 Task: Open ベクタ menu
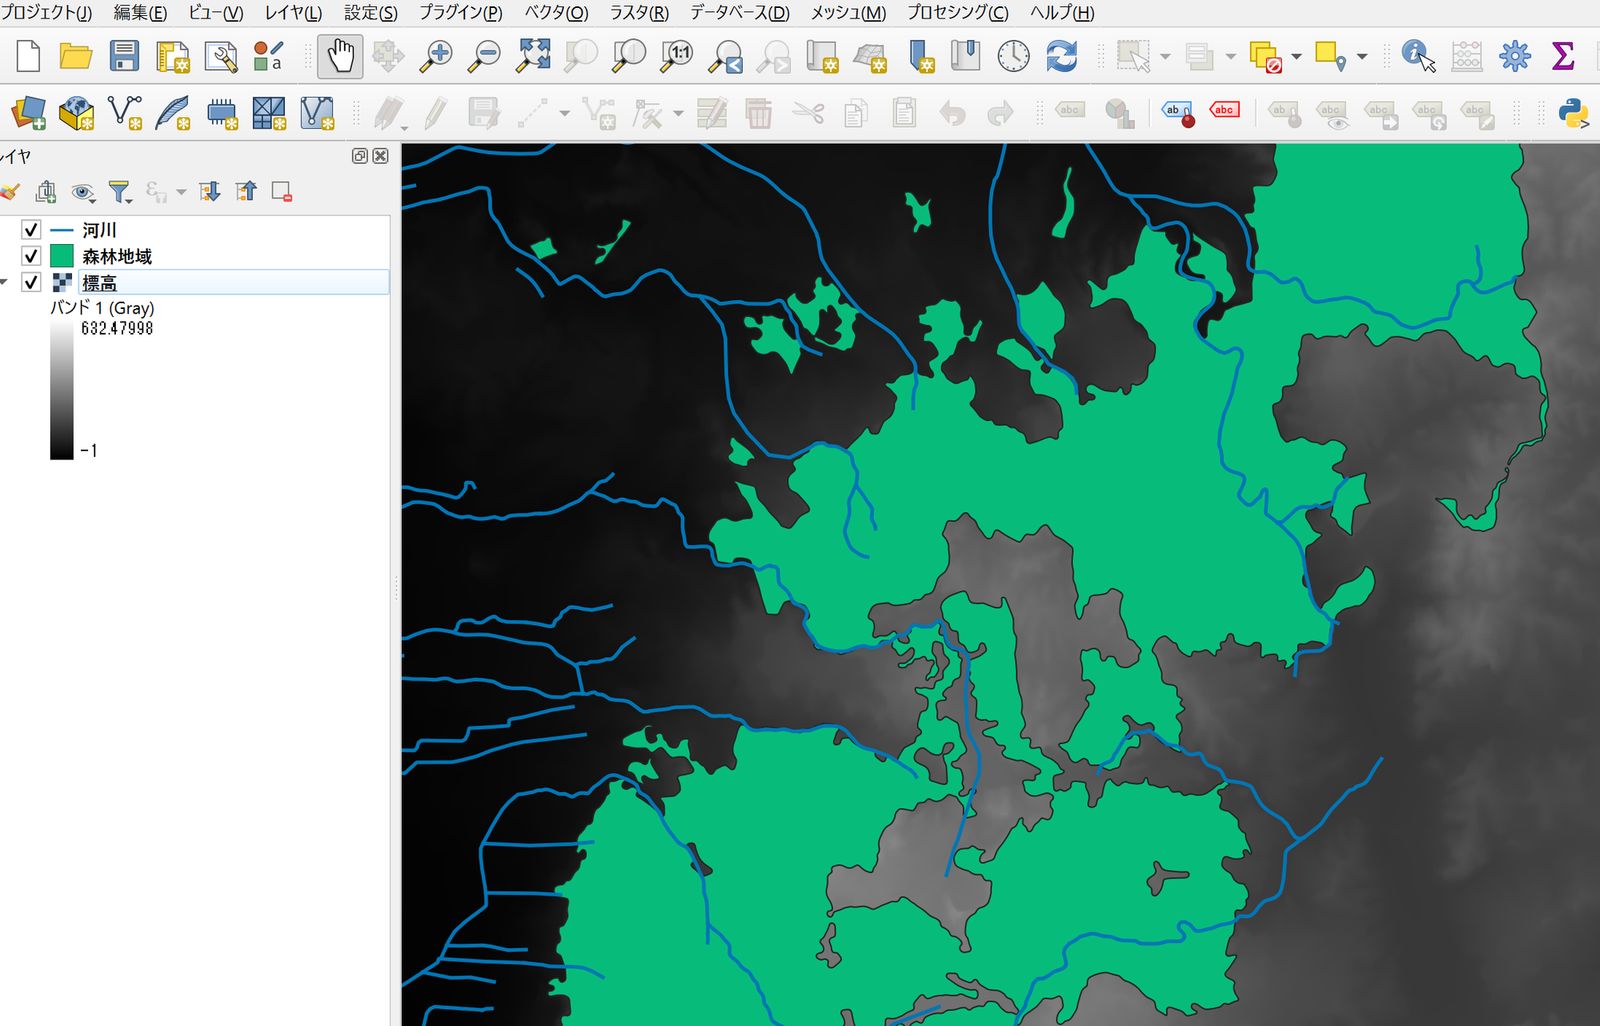coord(556,13)
